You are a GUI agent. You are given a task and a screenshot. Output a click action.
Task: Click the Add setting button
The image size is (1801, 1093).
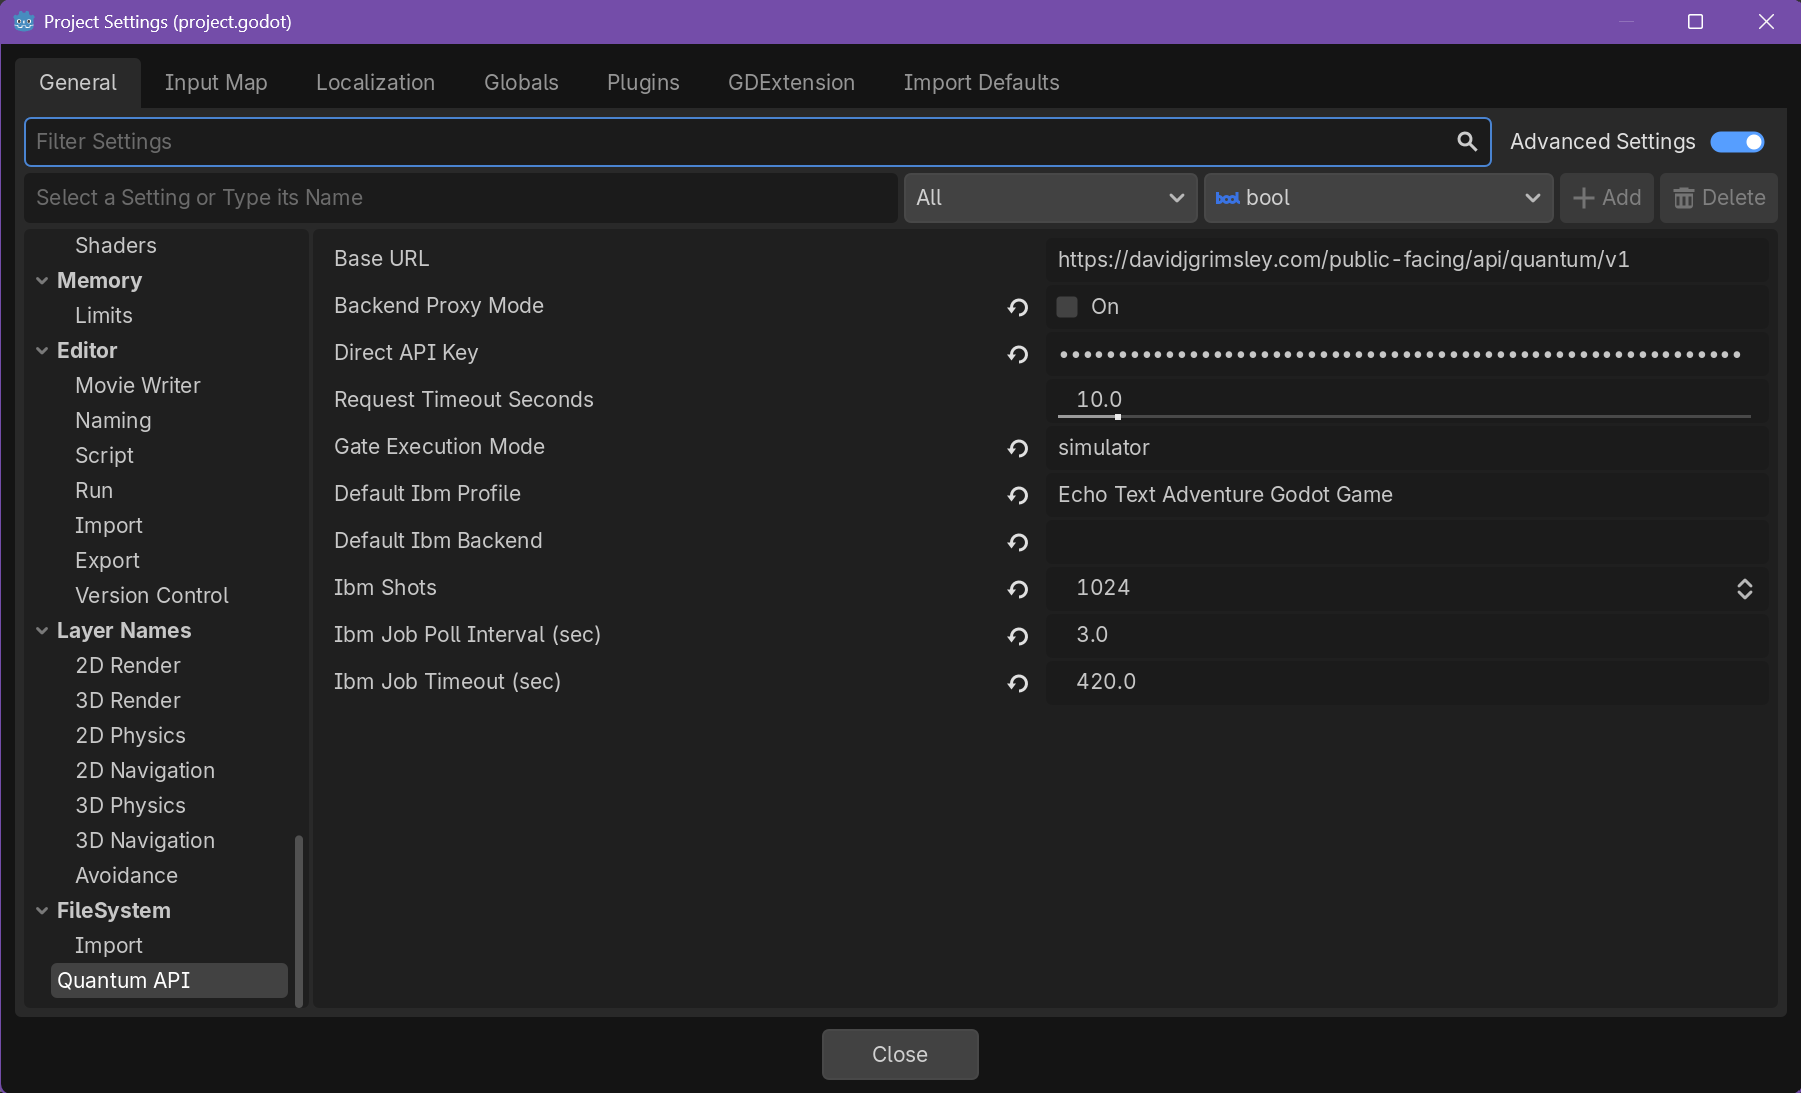pyautogui.click(x=1606, y=198)
